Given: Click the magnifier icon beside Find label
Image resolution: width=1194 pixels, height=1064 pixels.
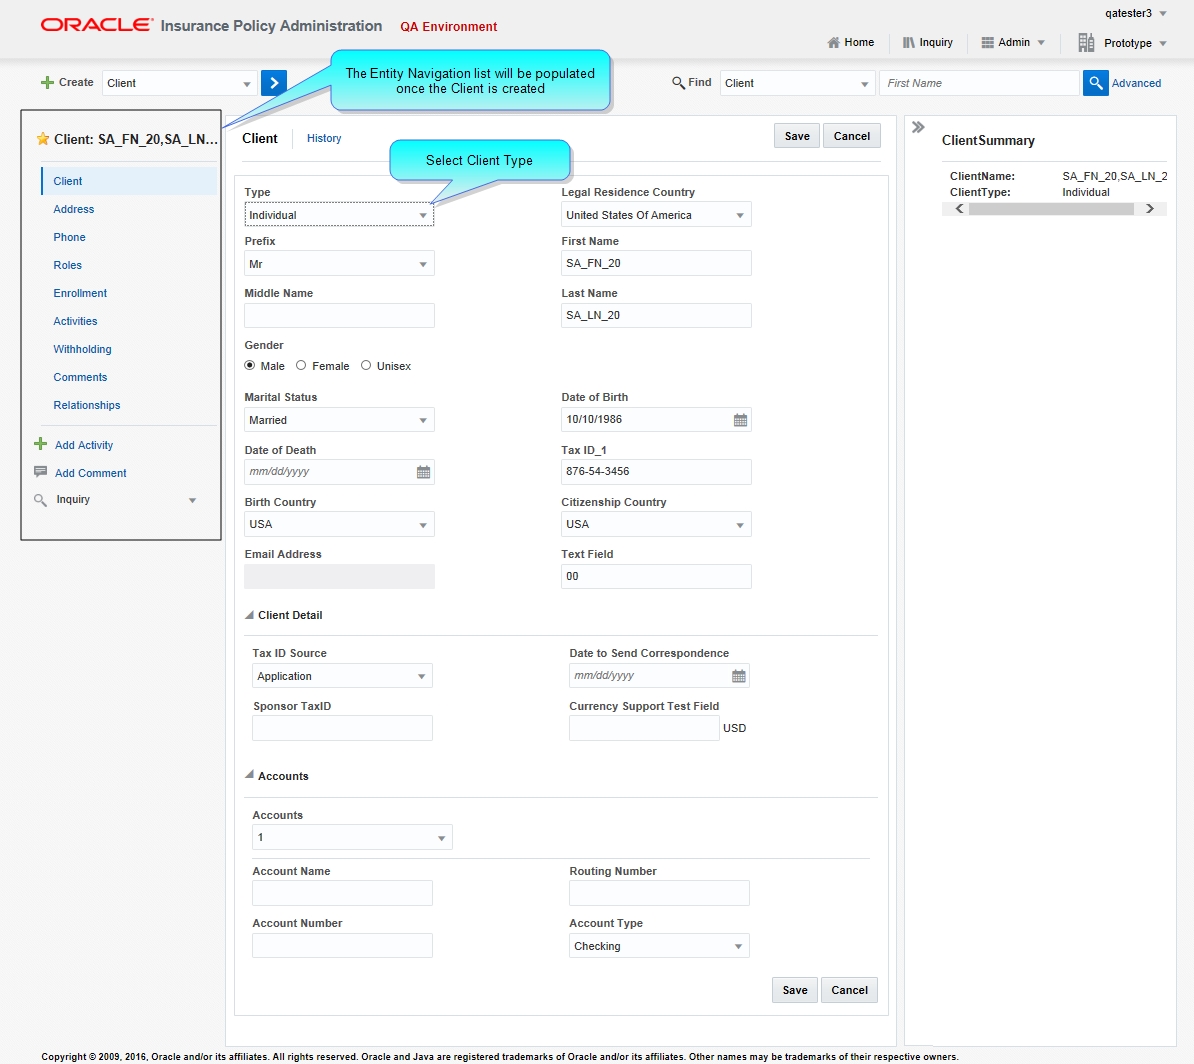Looking at the screenshot, I should [678, 82].
